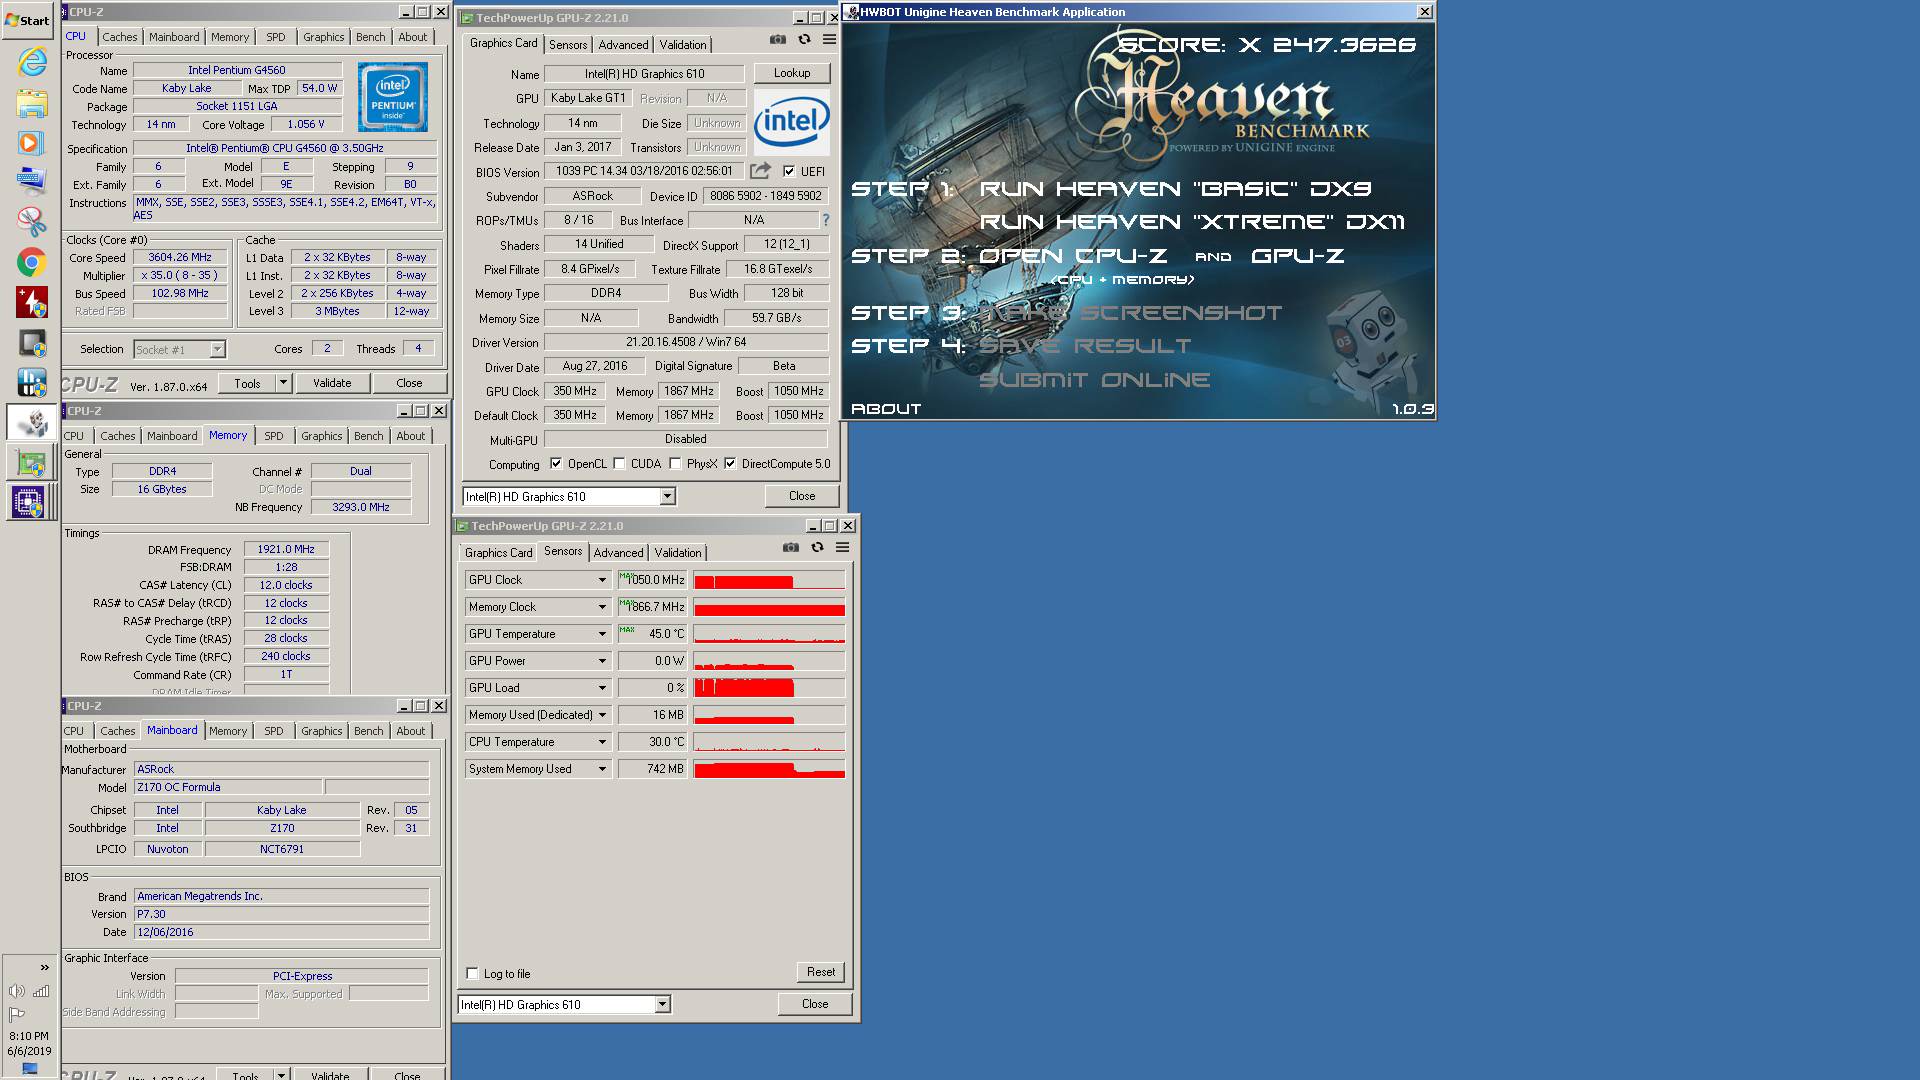Expand hidden tray icons chevron

click(x=44, y=967)
